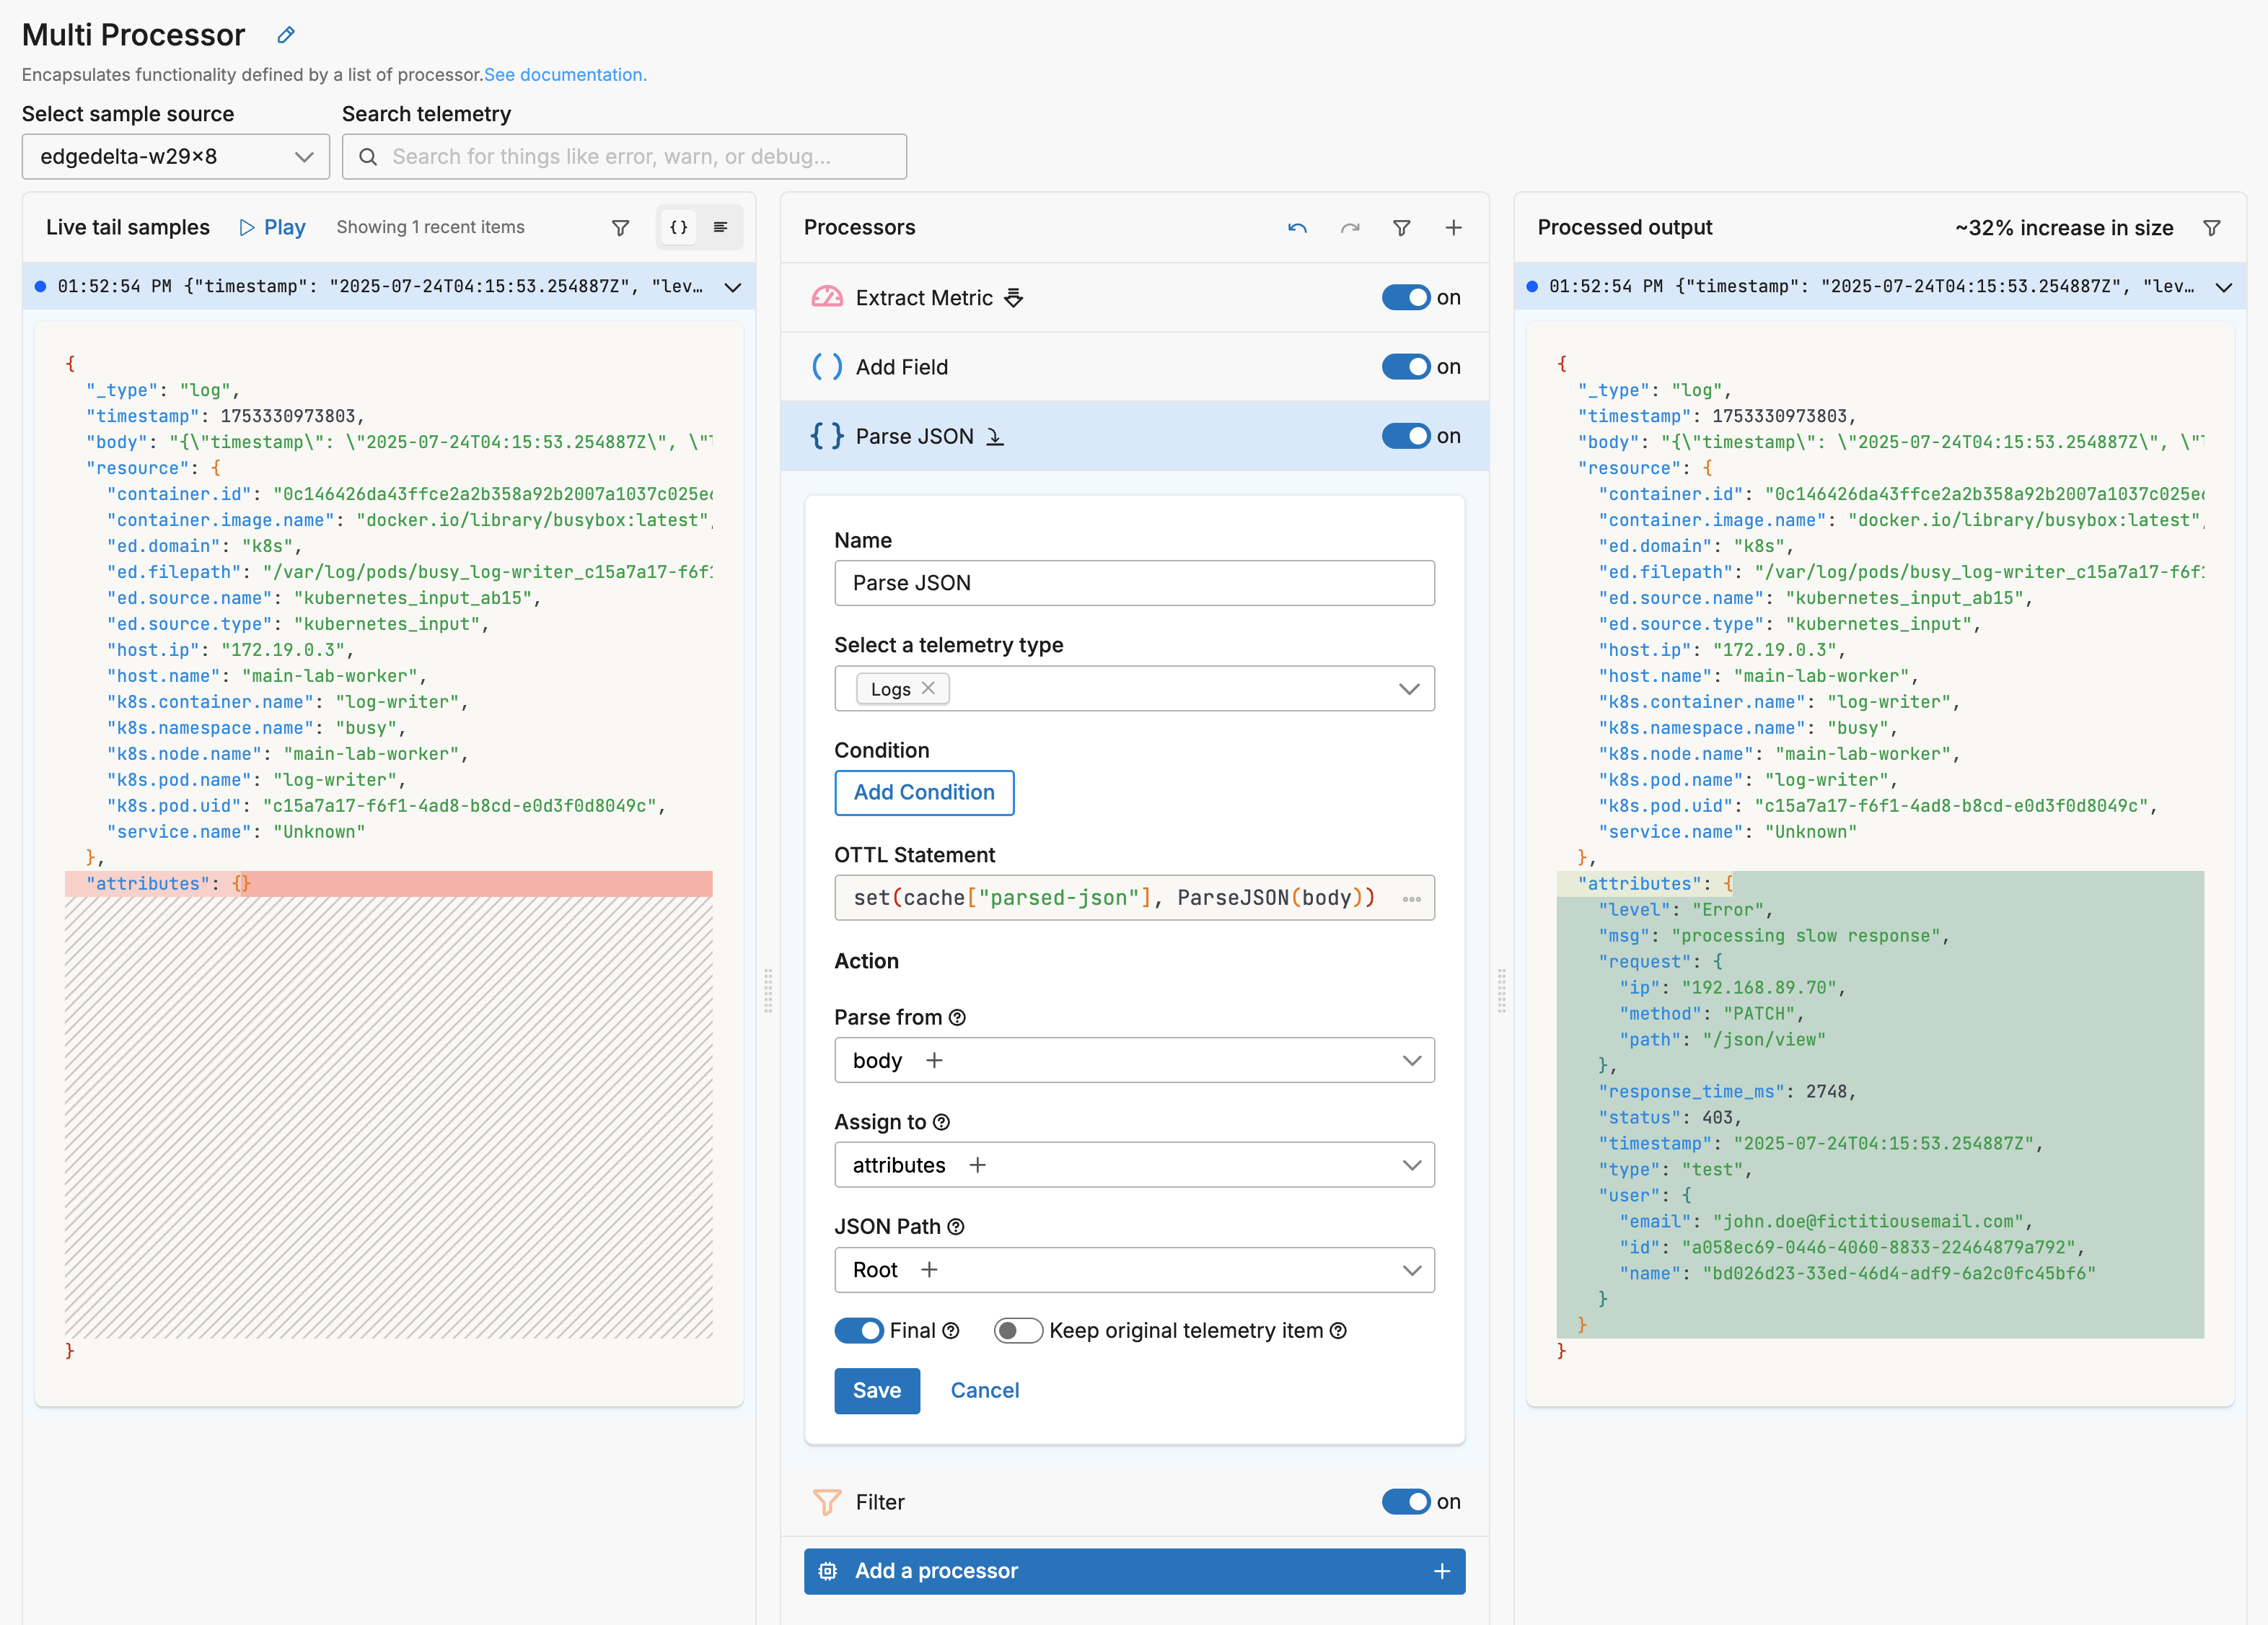Select the Add Field processor label
This screenshot has height=1625, width=2268.
coord(902,367)
